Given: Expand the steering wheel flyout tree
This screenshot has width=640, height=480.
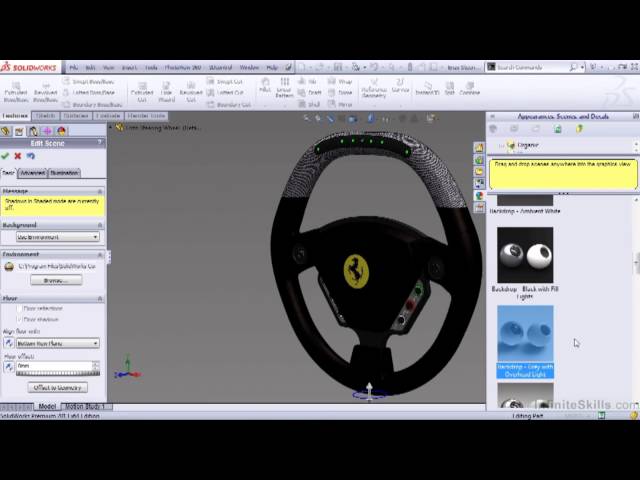Looking at the screenshot, I should tap(110, 128).
